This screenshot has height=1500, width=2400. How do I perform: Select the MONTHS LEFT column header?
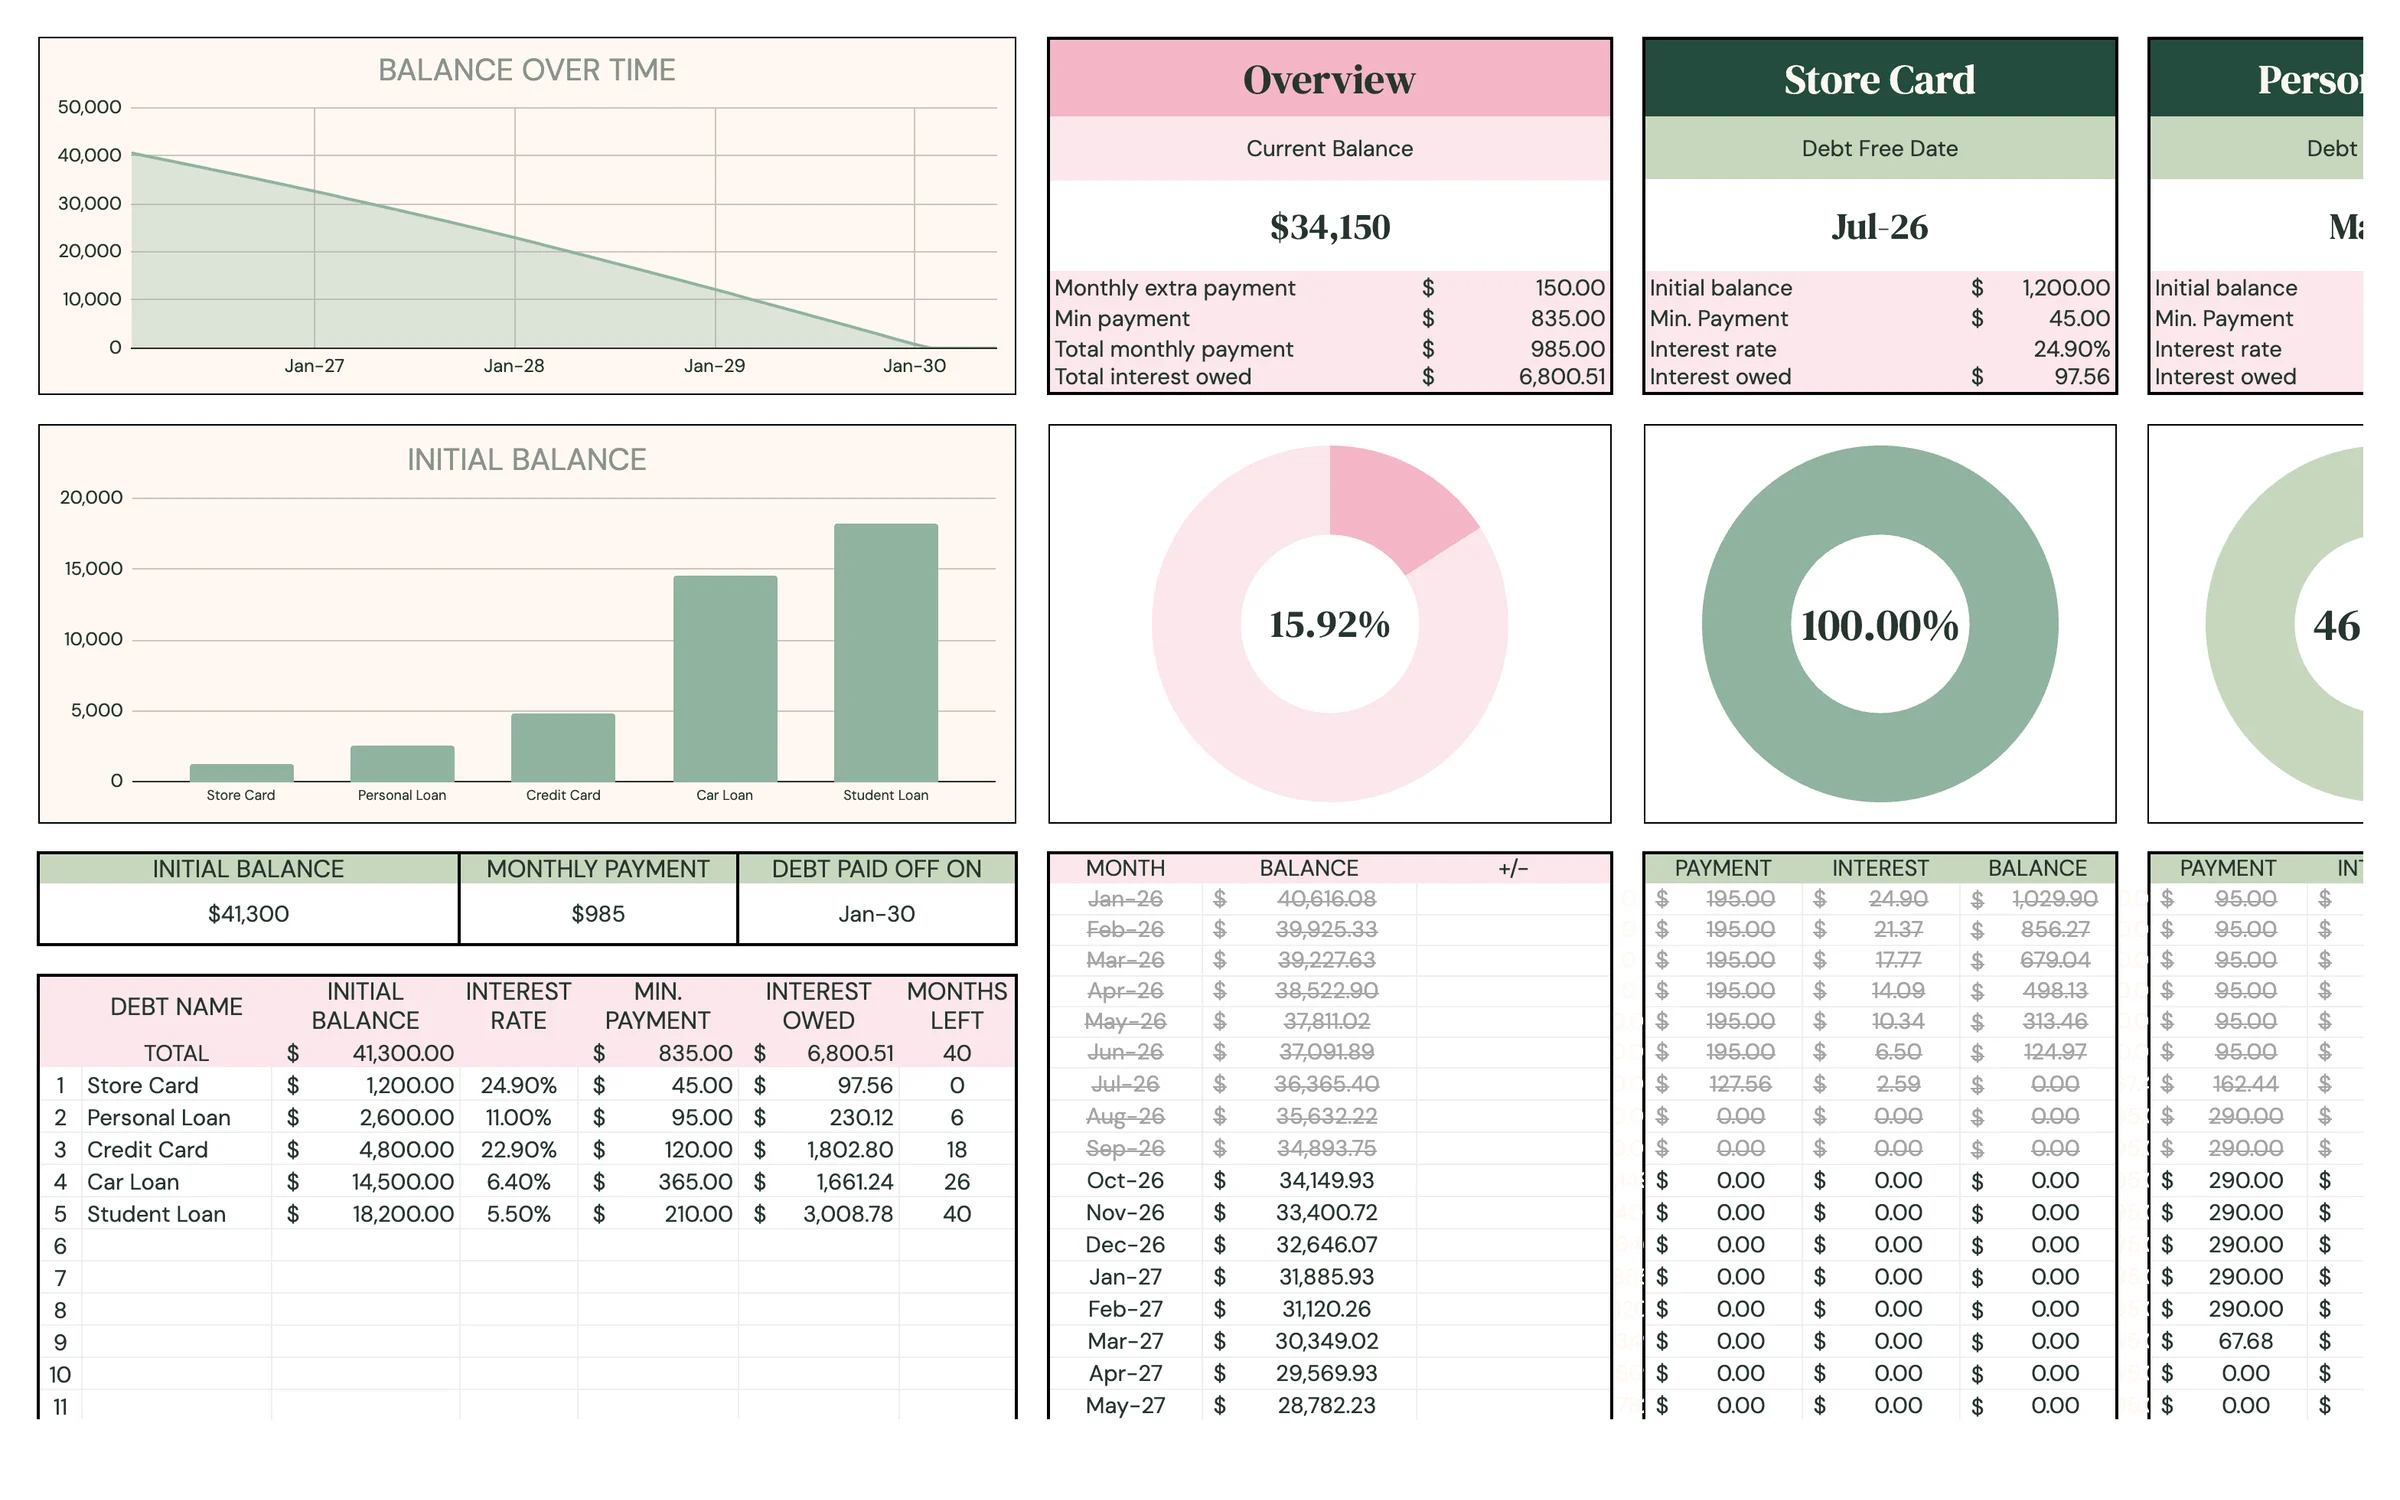957,1006
